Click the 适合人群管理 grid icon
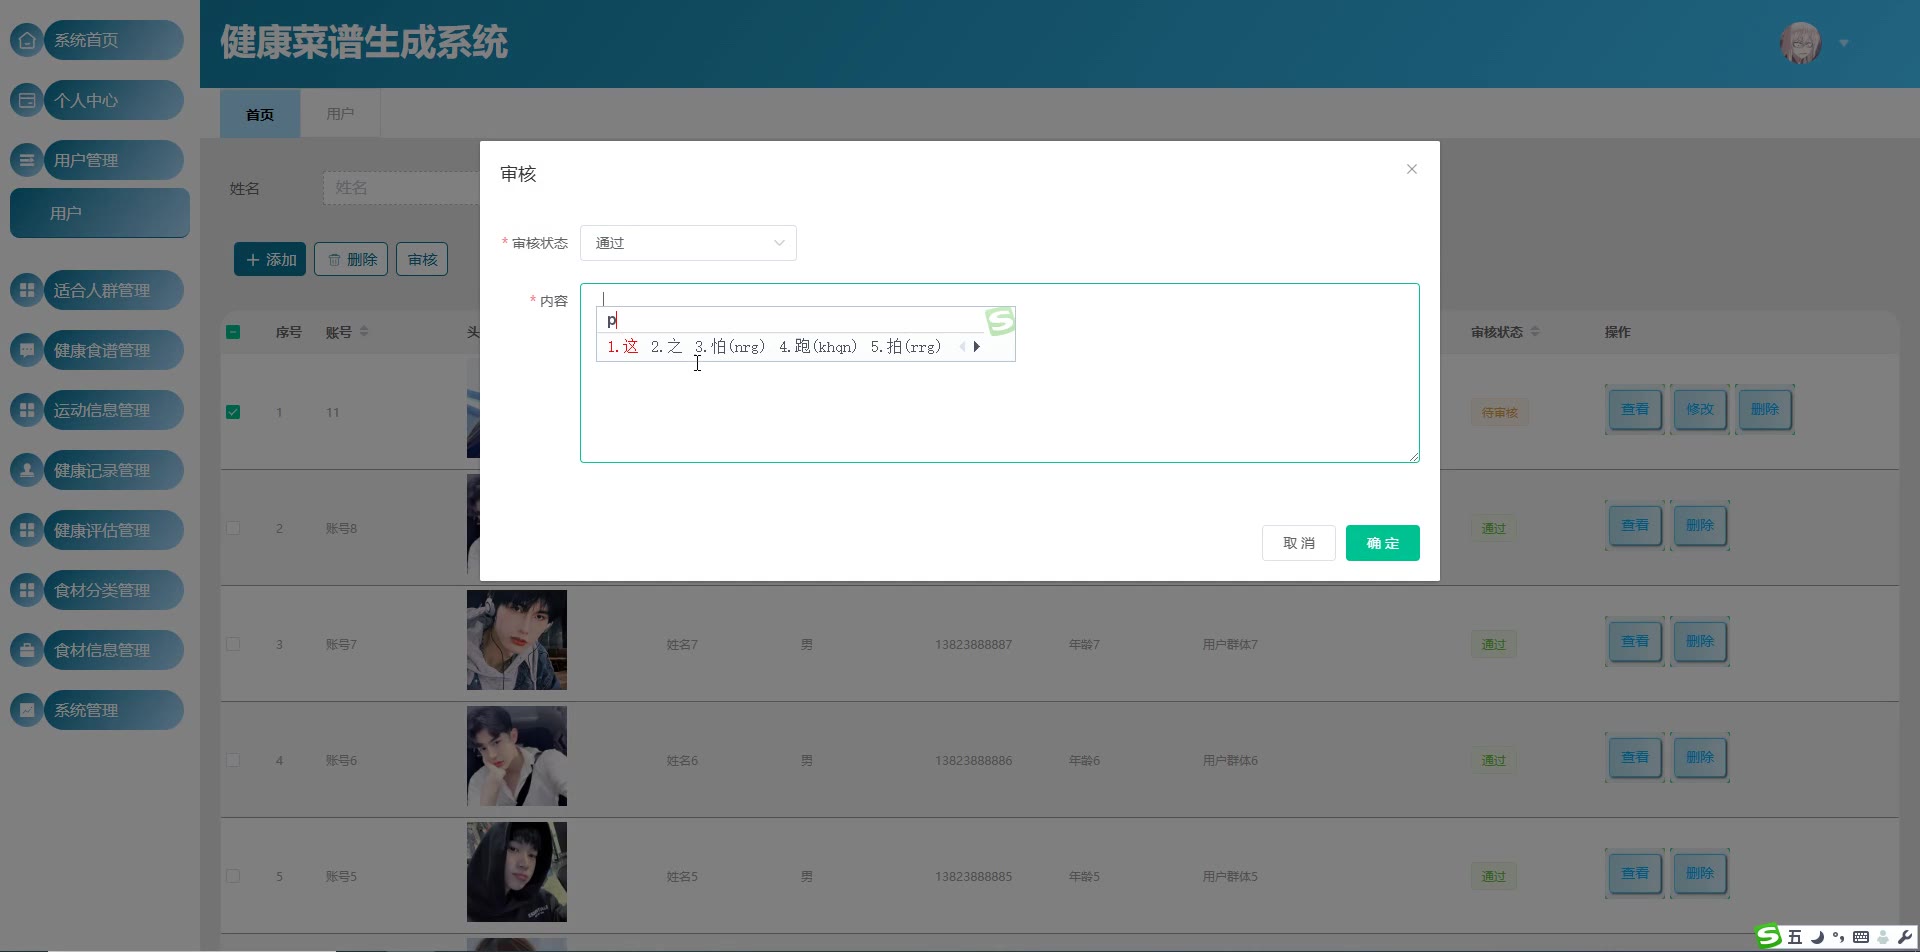1920x952 pixels. (27, 290)
